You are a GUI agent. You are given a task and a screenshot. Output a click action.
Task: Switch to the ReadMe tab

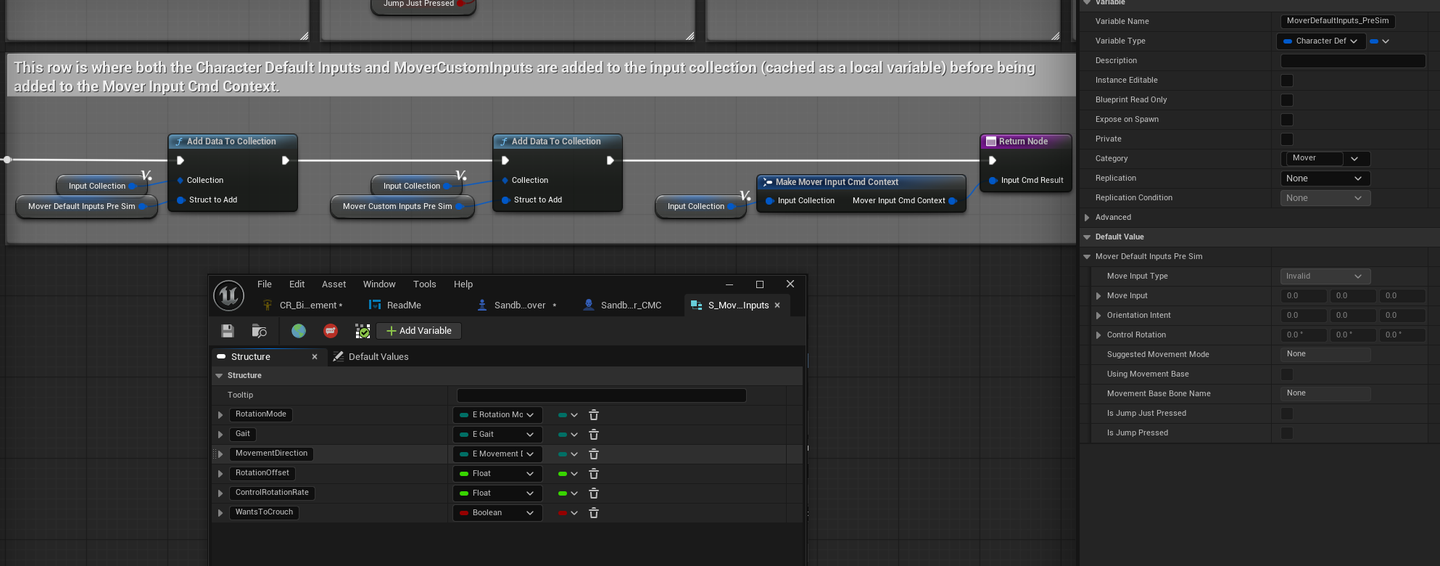click(x=395, y=305)
